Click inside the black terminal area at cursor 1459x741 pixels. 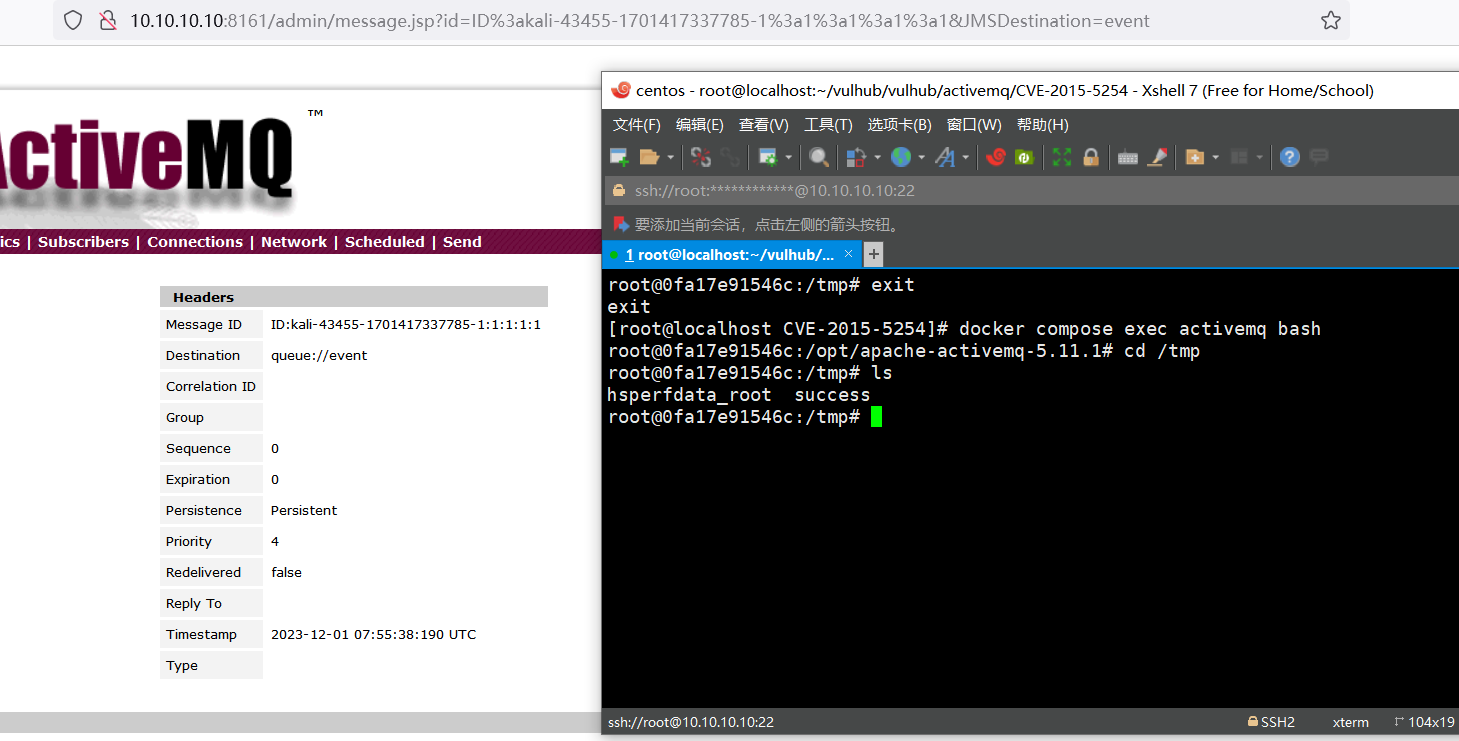click(x=876, y=417)
